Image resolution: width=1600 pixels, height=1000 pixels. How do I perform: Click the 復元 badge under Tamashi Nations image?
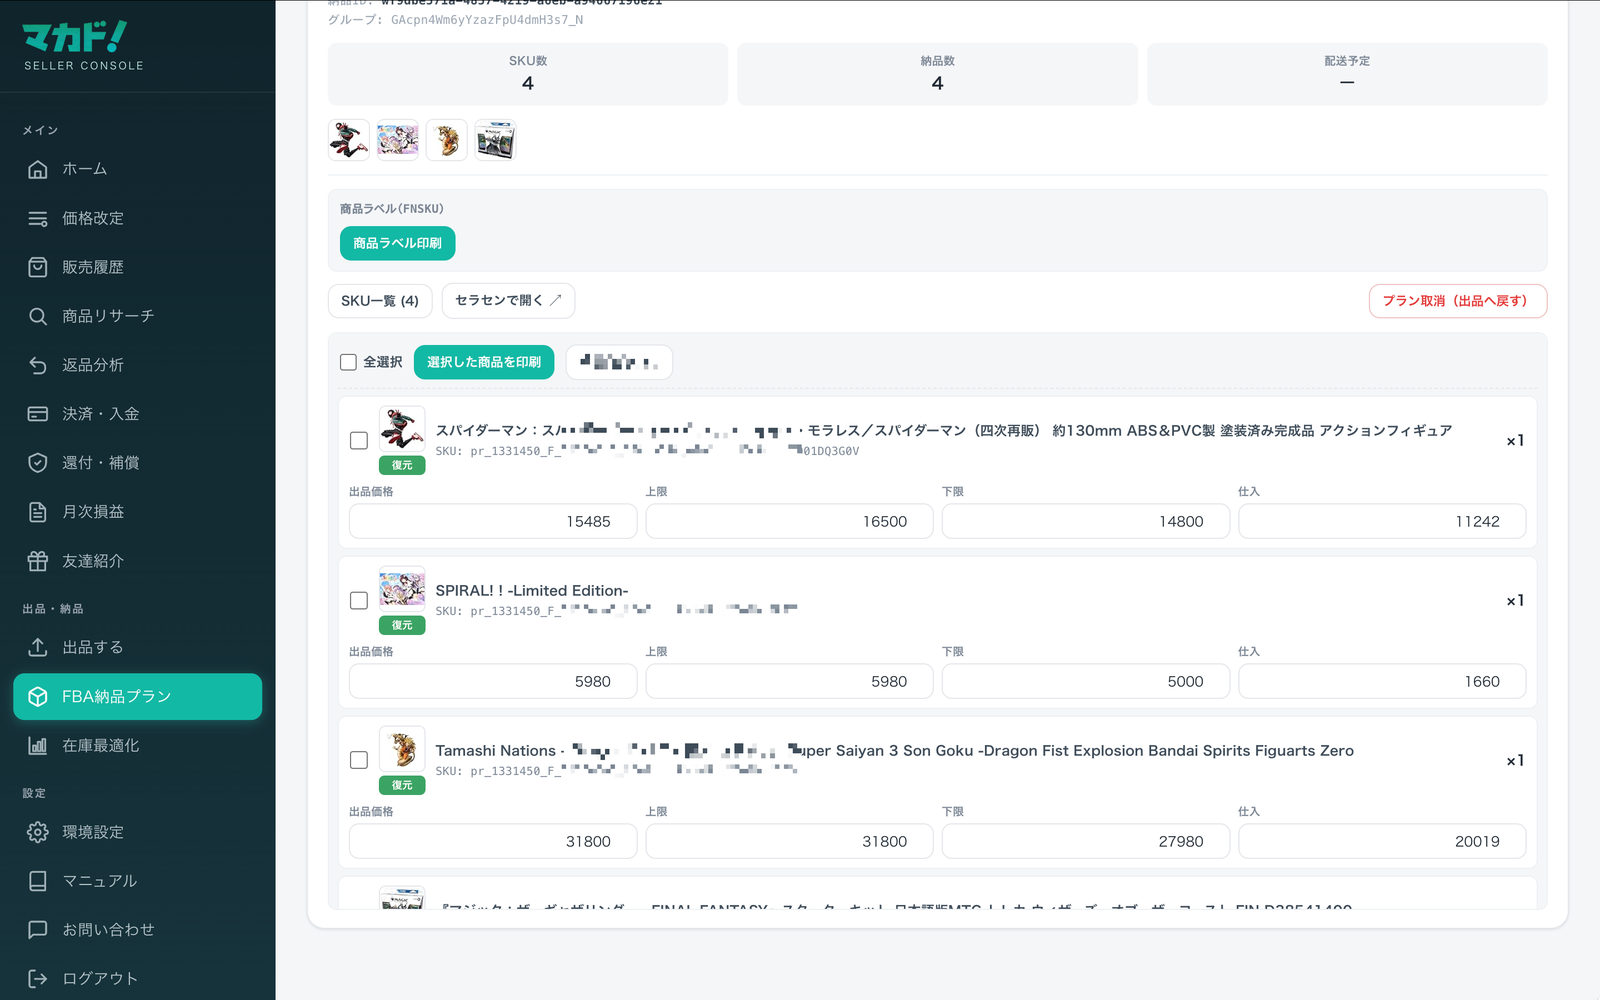pos(402,785)
